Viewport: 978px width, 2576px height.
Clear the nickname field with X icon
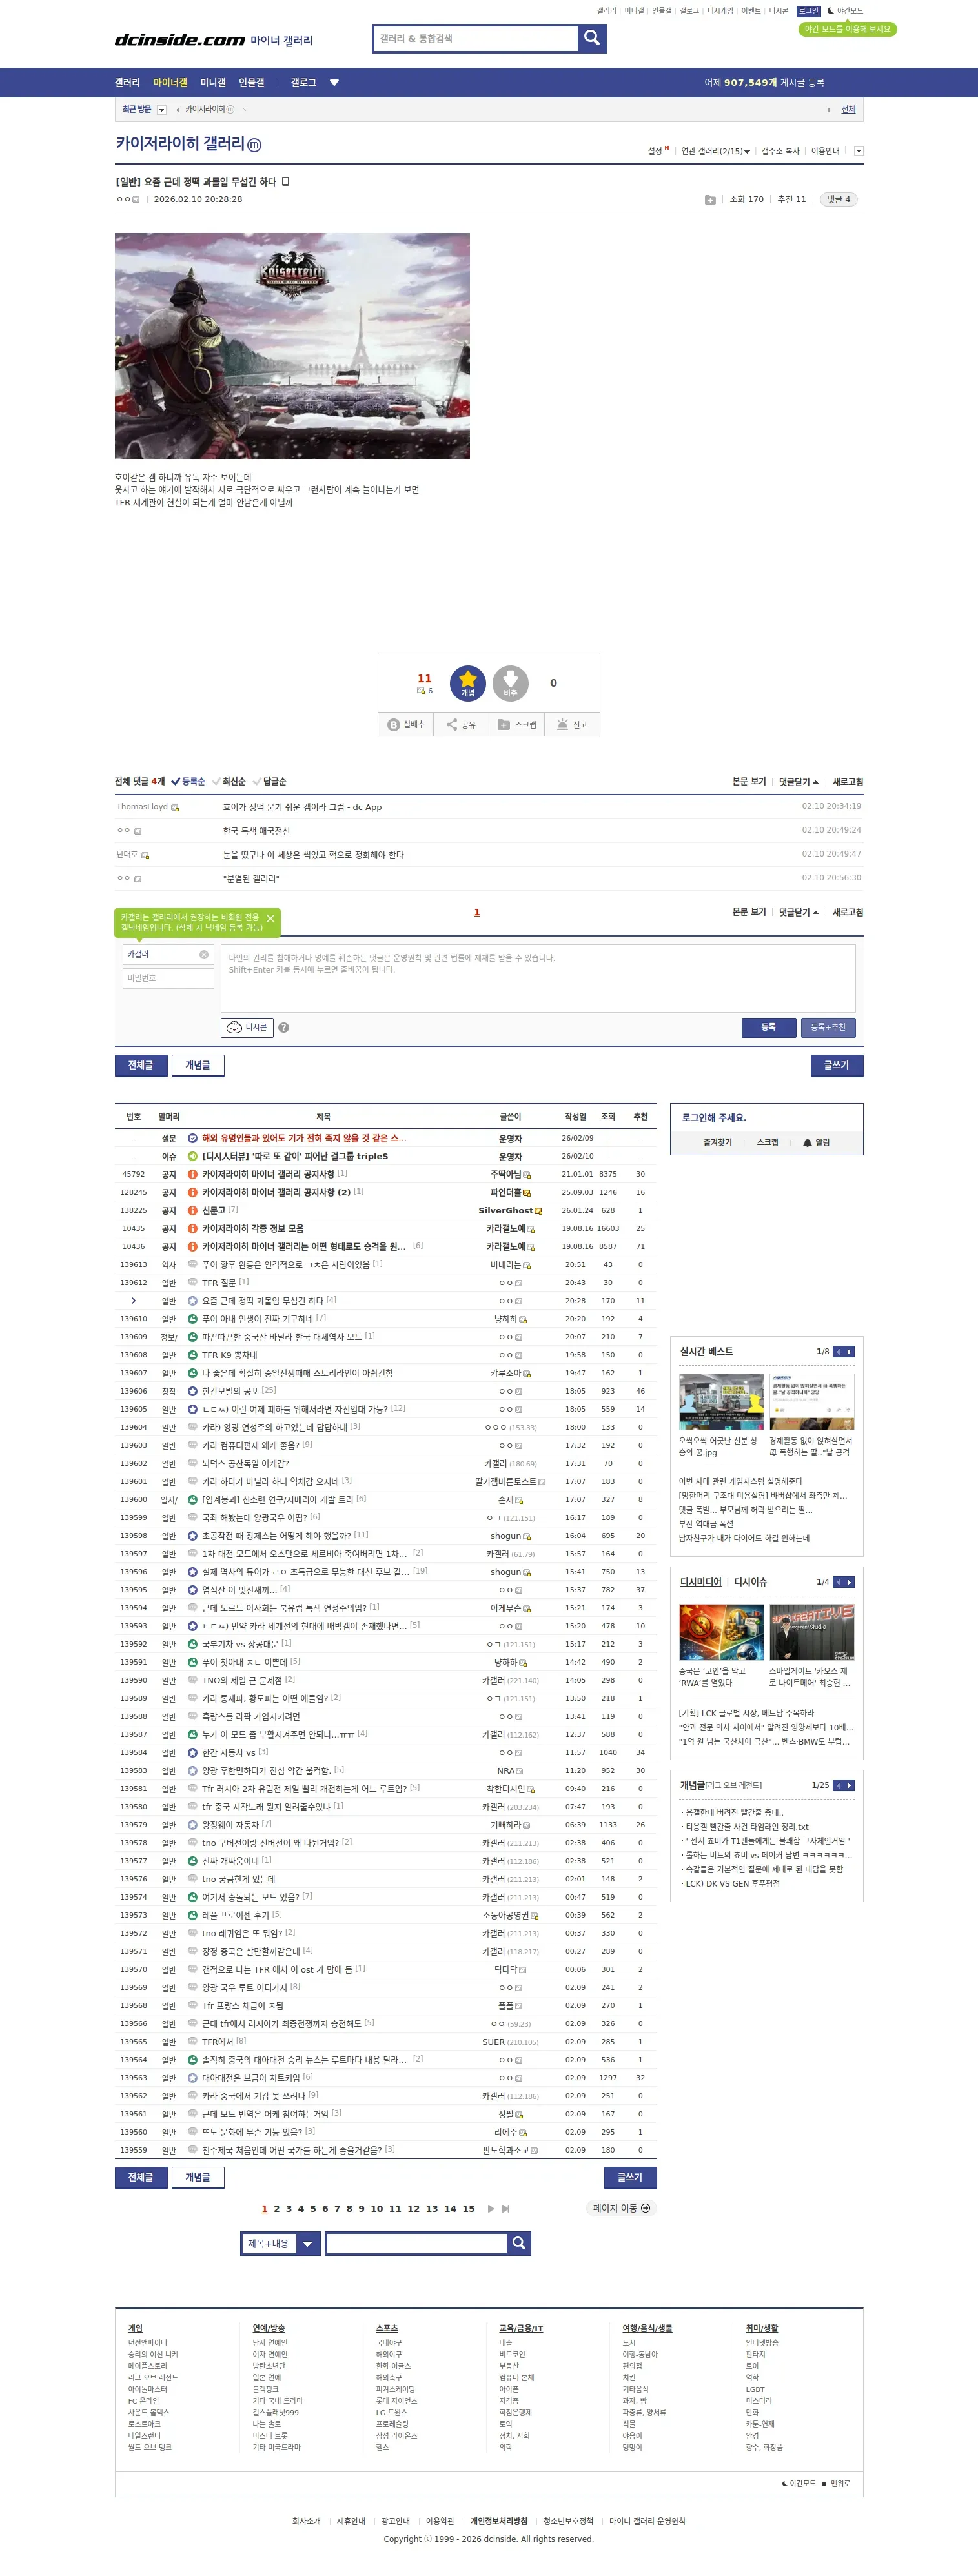(x=204, y=954)
